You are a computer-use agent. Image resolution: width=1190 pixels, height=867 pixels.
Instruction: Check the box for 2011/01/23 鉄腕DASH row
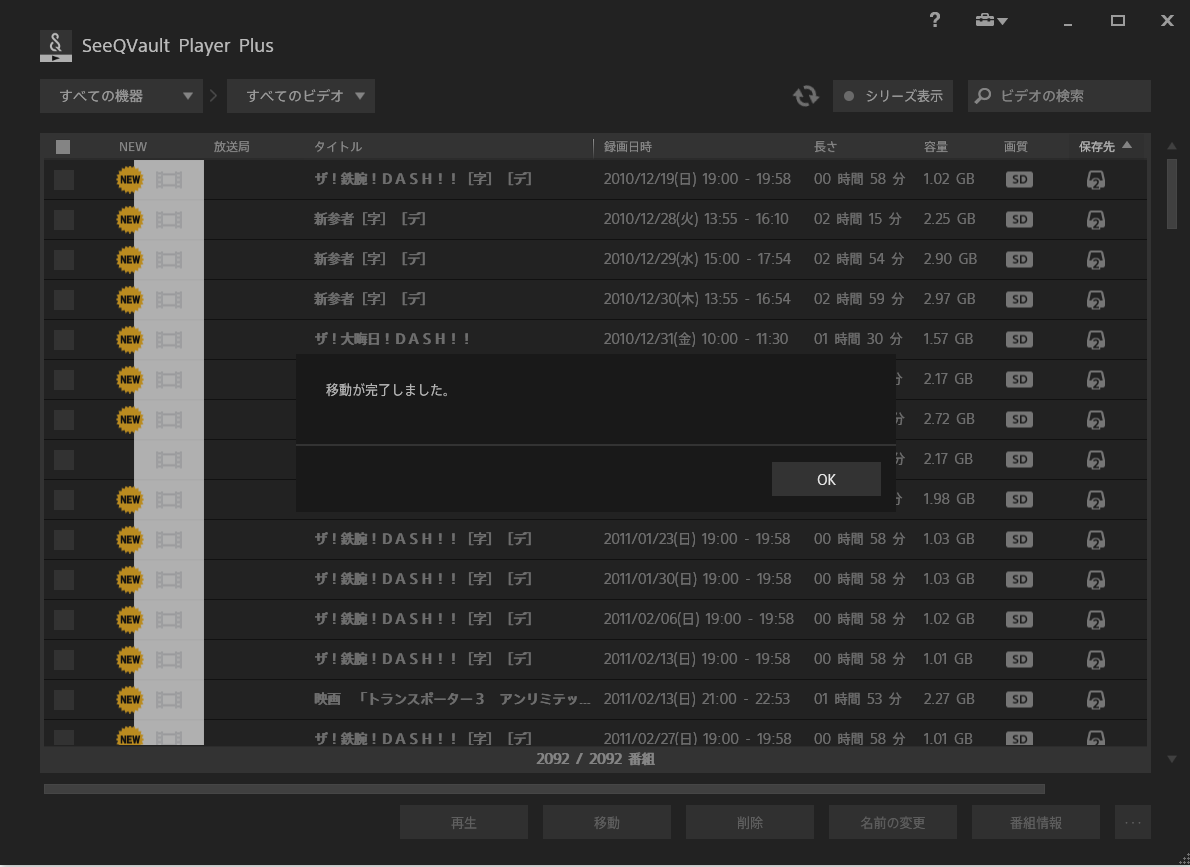[x=64, y=539]
